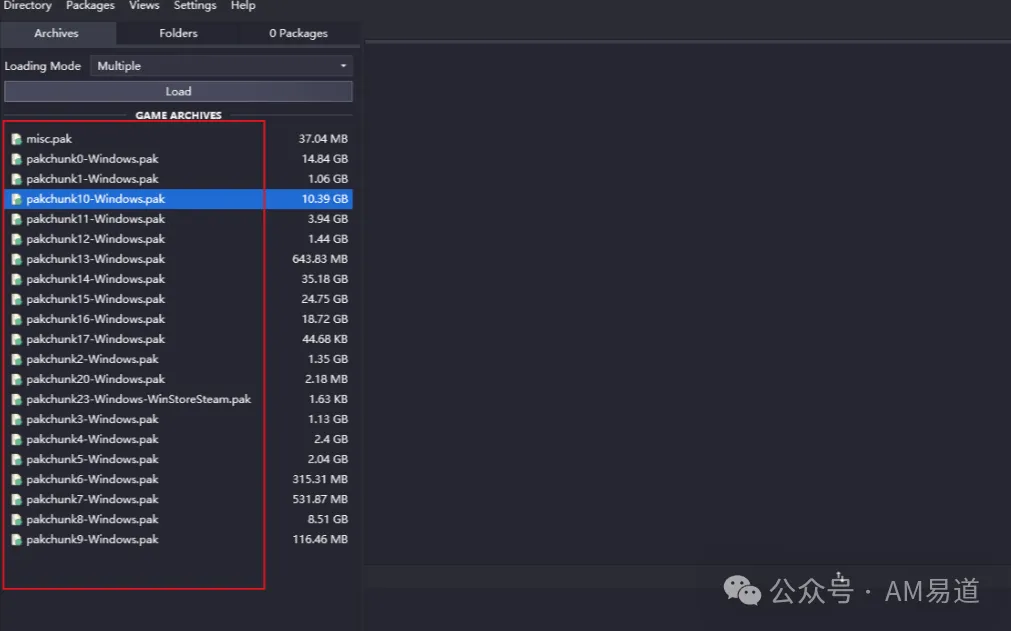Open the Views menu
Image resolution: width=1011 pixels, height=631 pixels.
pos(144,5)
